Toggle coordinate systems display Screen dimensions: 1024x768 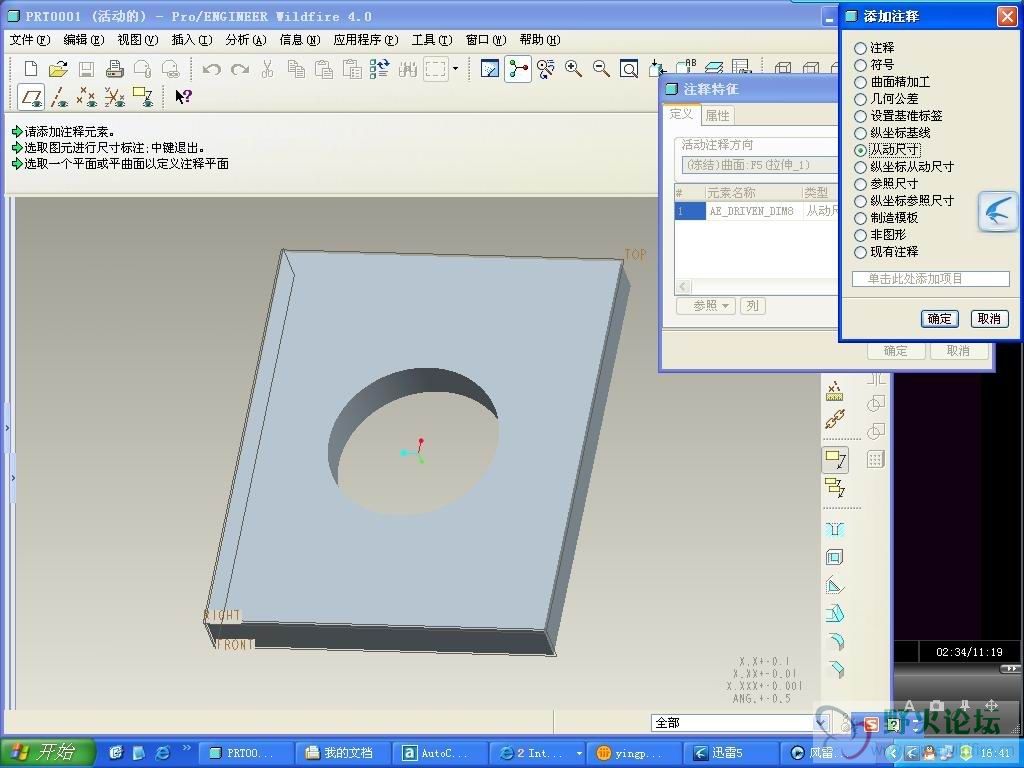(114, 97)
